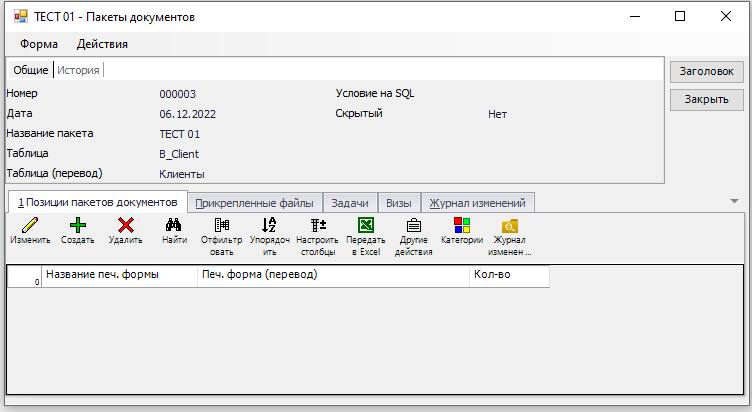752x412 pixels.
Task: Open Настроить столбцы column settings
Action: (x=317, y=226)
